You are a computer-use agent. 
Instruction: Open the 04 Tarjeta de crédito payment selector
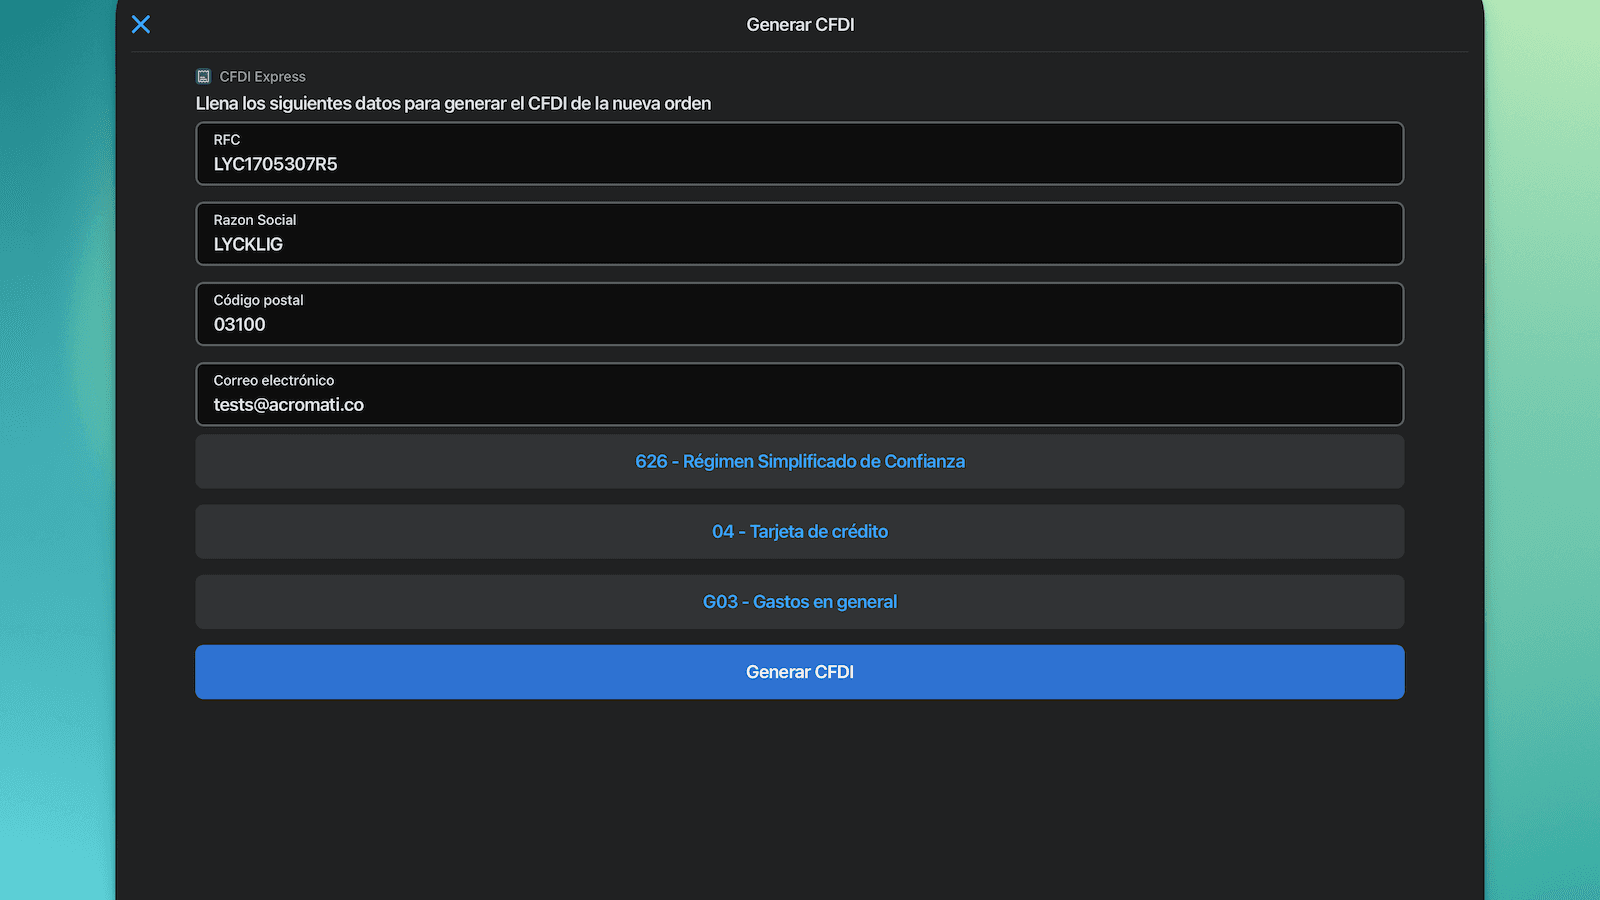(x=800, y=532)
